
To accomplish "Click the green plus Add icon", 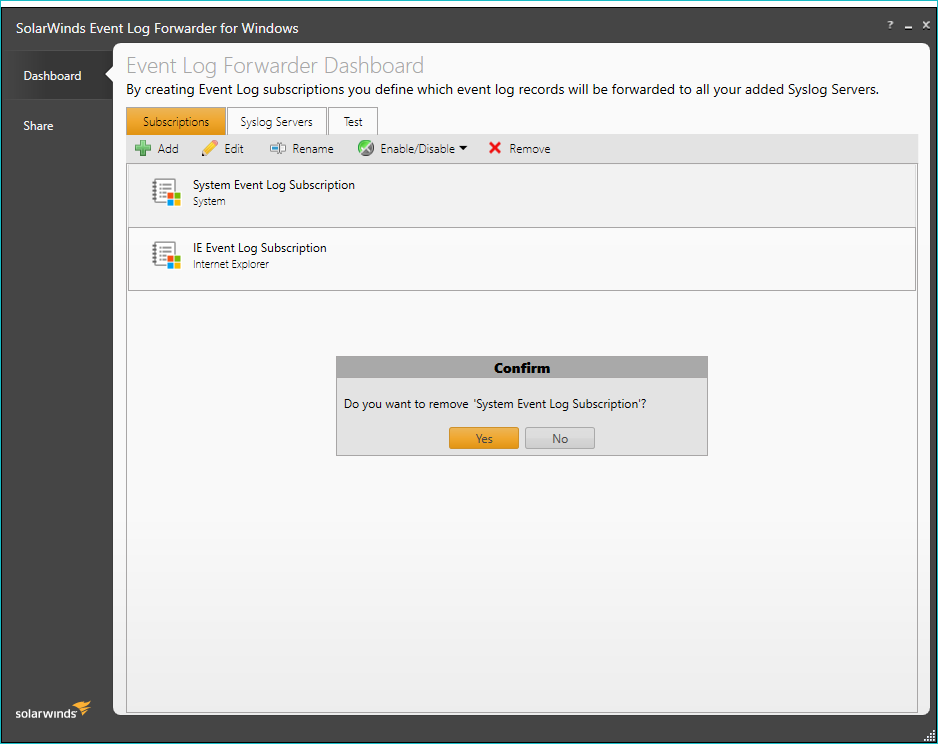I will [x=143, y=148].
